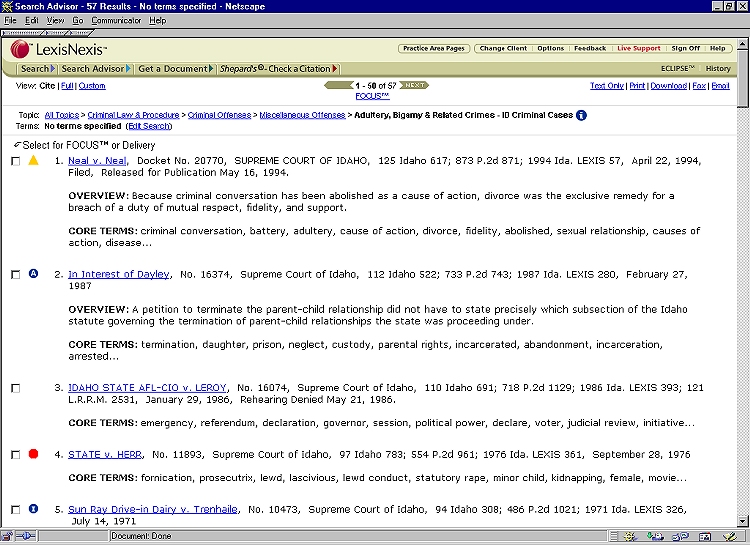750x545 pixels.
Task: Go to the NEXT results page arrow
Action: 414,85
